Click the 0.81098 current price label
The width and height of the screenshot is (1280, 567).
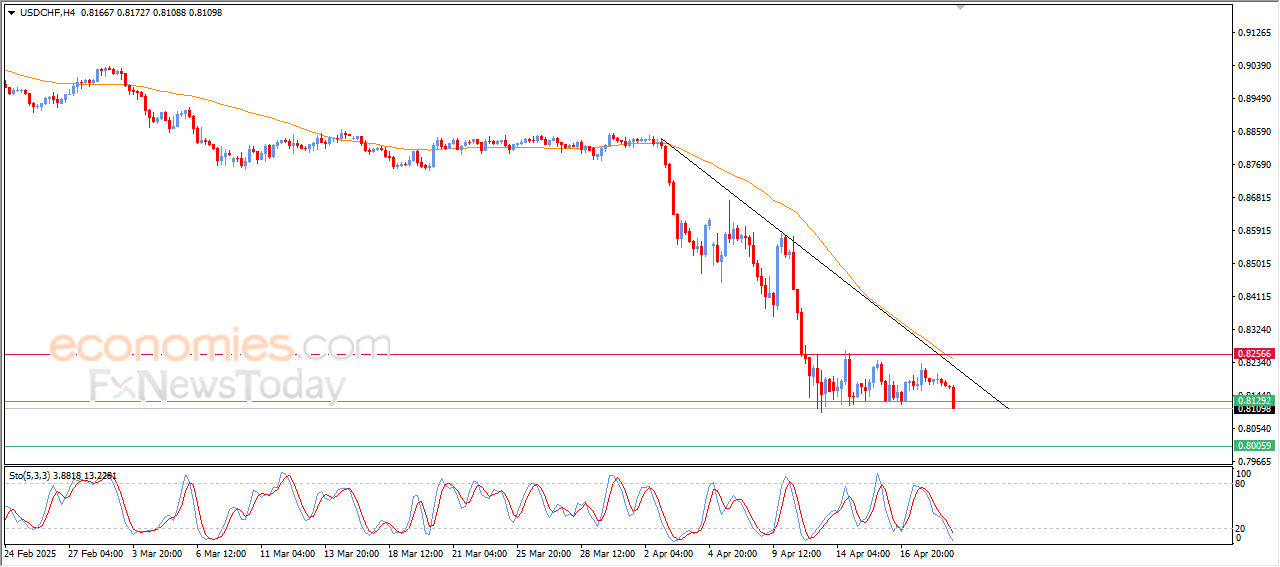tap(1253, 409)
